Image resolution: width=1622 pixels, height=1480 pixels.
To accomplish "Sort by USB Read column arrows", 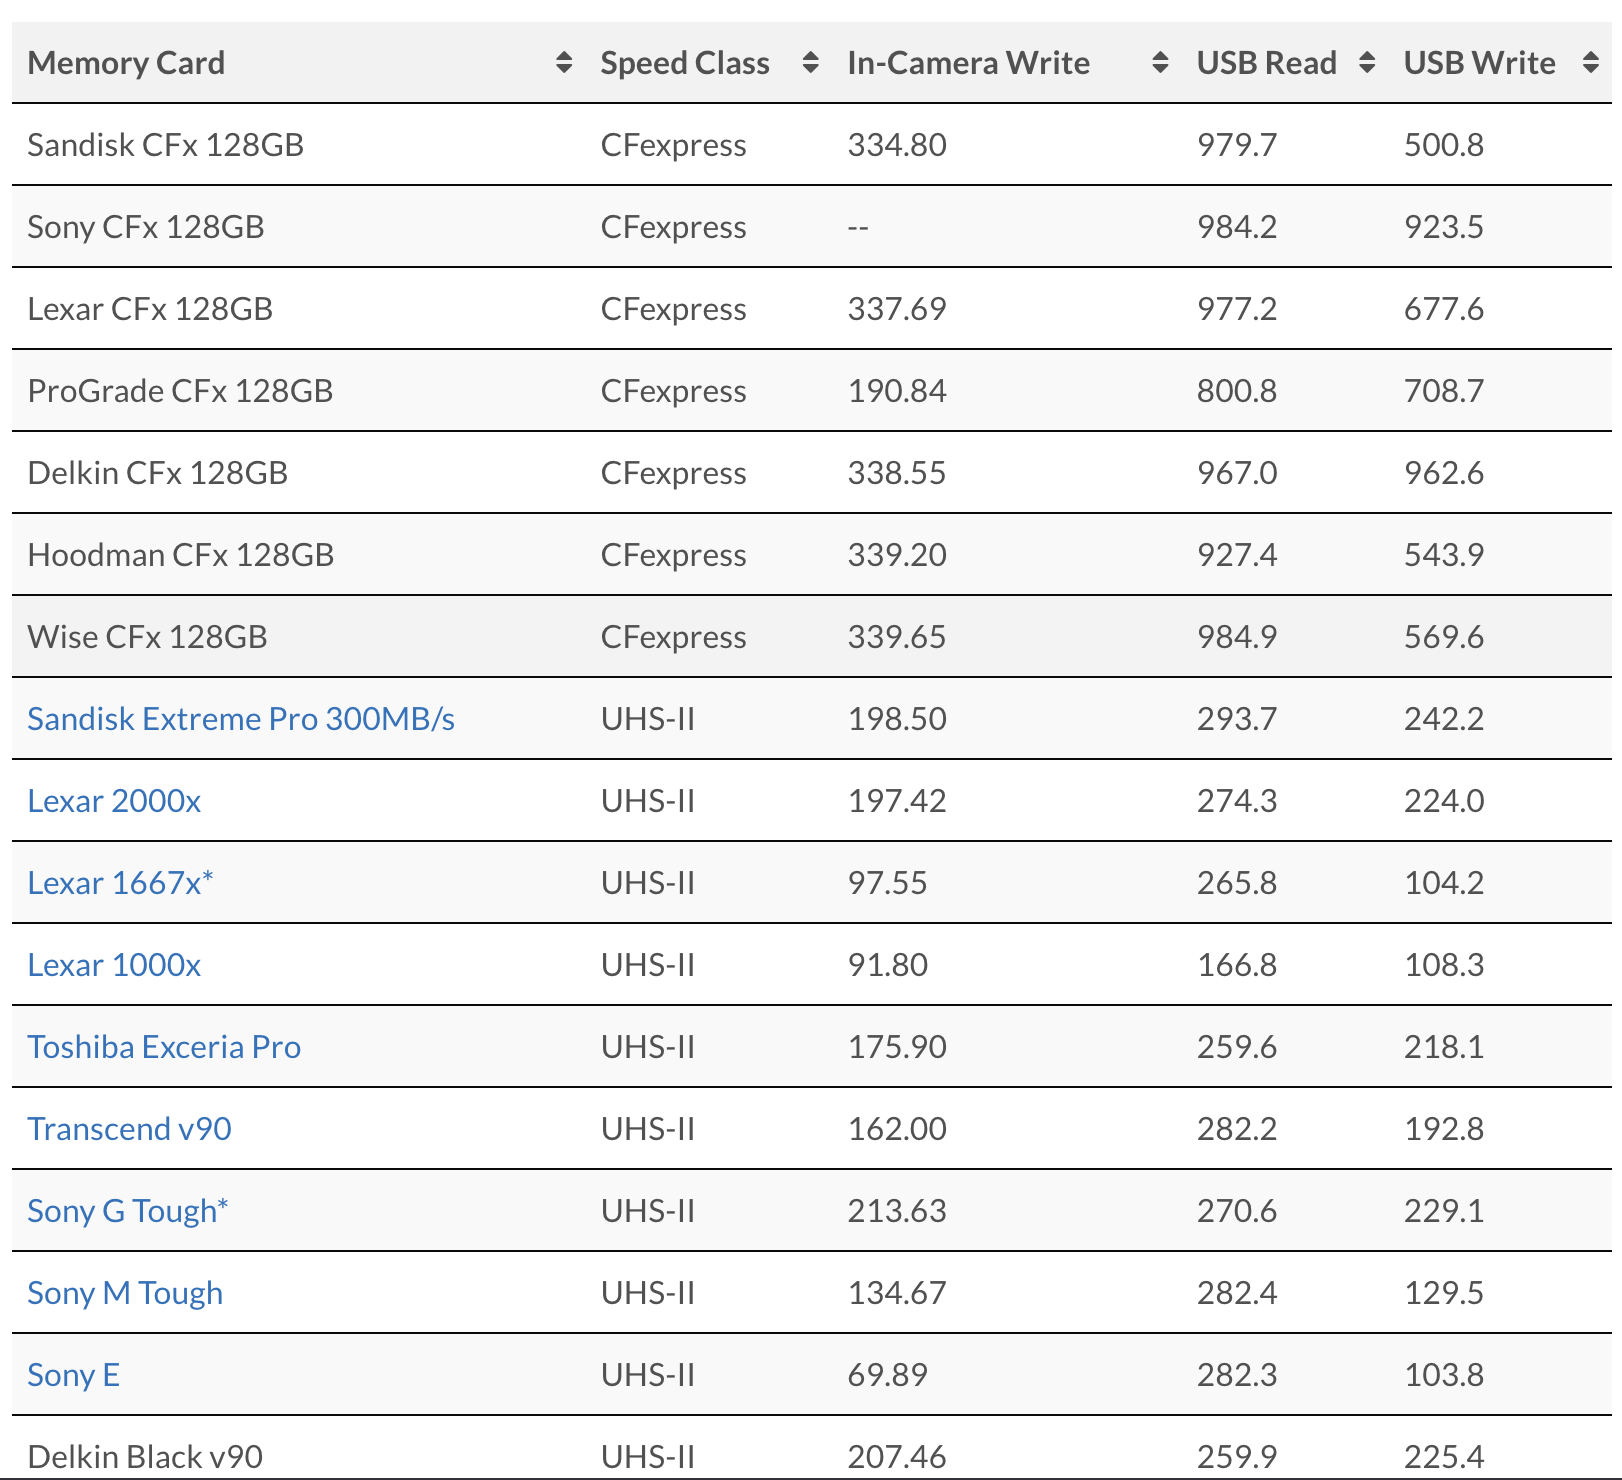I will pos(1367,63).
